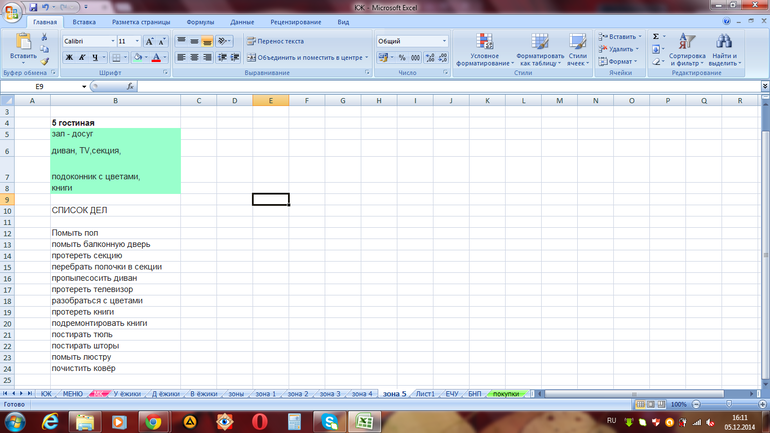
Task: Align text to the top of the cell
Action: (x=182, y=41)
